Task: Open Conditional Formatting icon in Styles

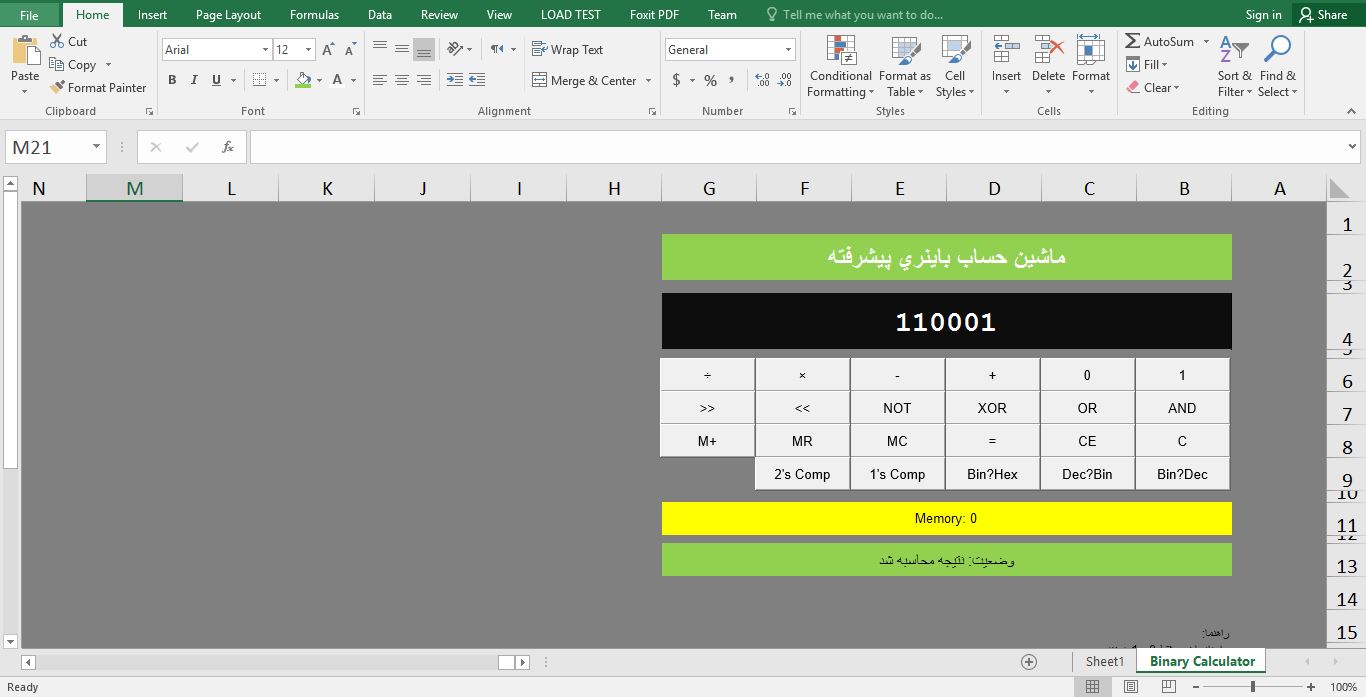Action: (840, 50)
